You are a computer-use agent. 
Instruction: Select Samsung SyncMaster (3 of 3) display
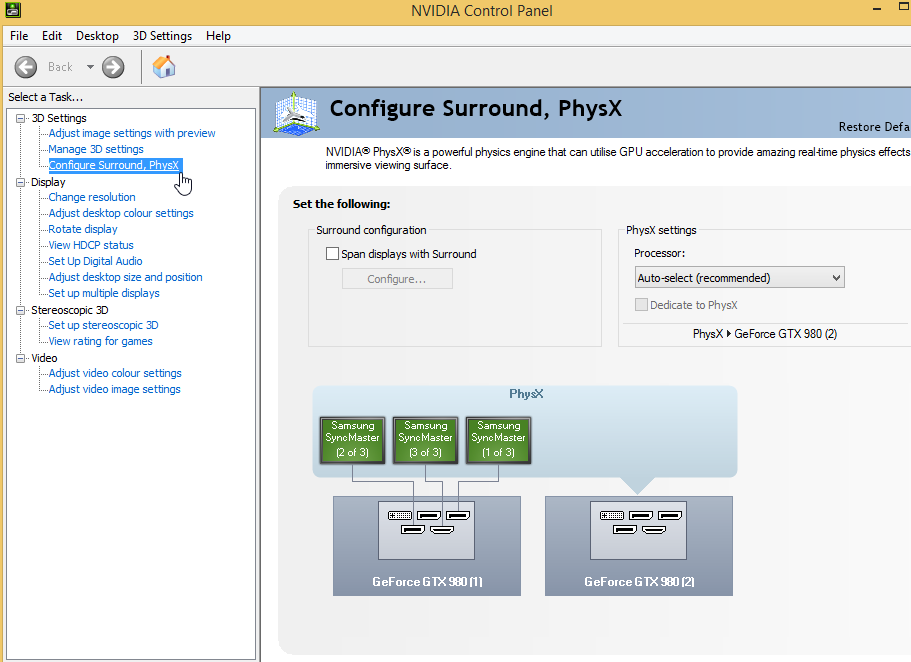(426, 439)
